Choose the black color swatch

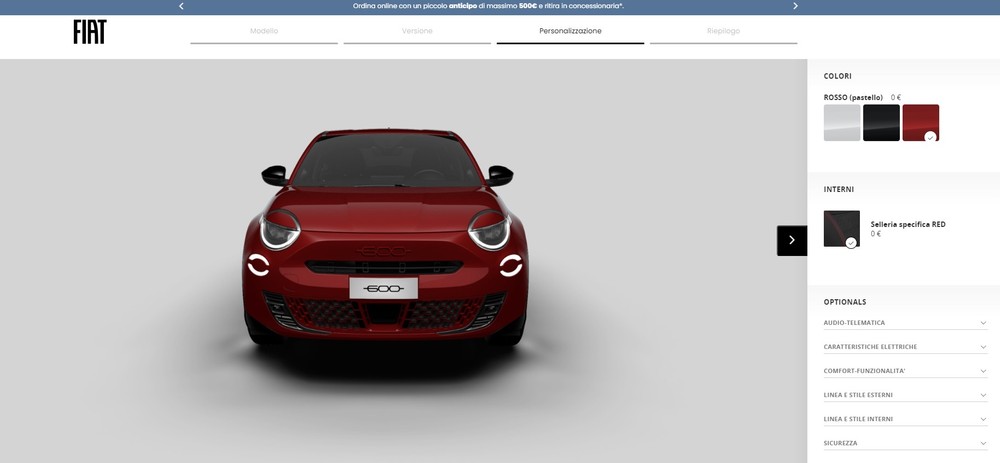881,122
